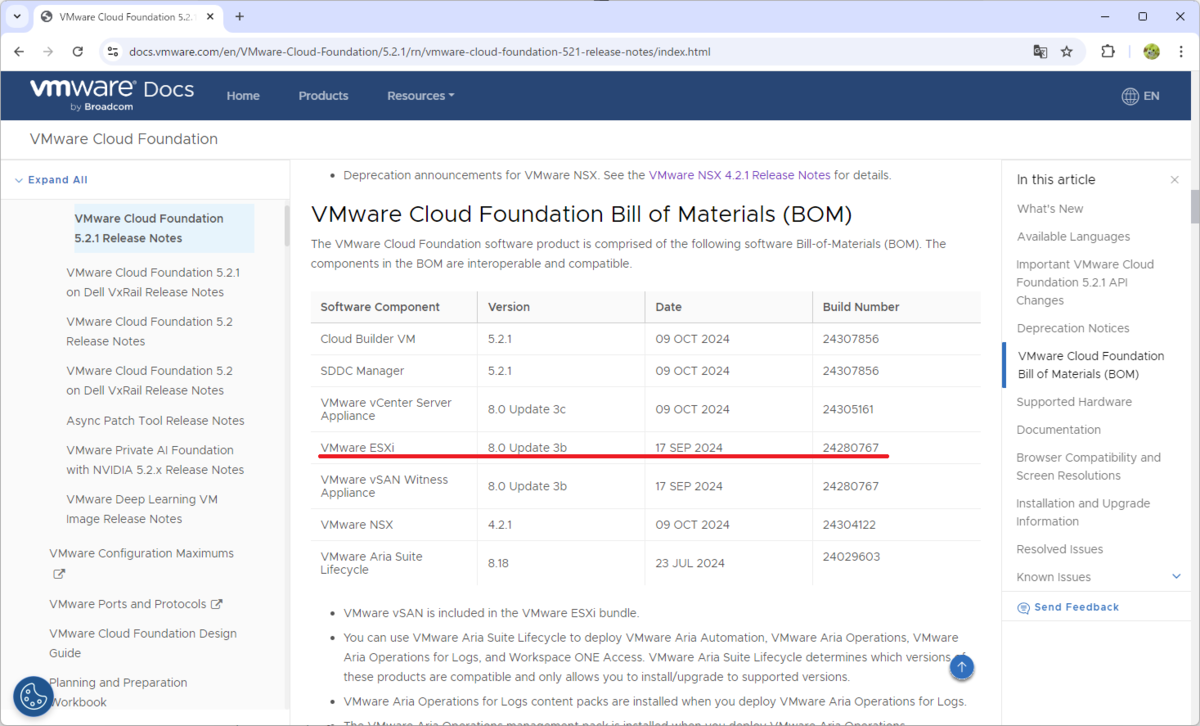Open the tab search dropdown arrow
Viewport: 1200px width, 726px height.
17,17
